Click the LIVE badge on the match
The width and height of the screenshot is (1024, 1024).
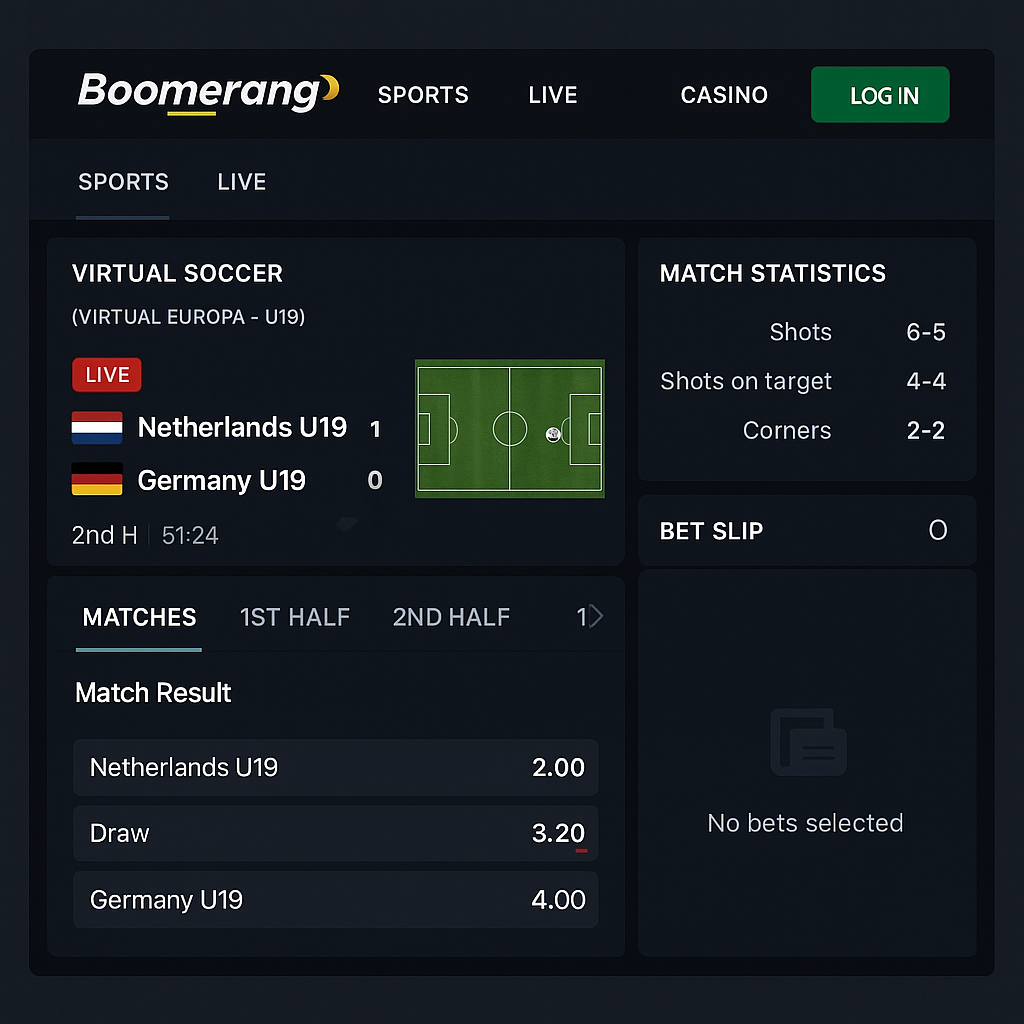click(x=106, y=374)
